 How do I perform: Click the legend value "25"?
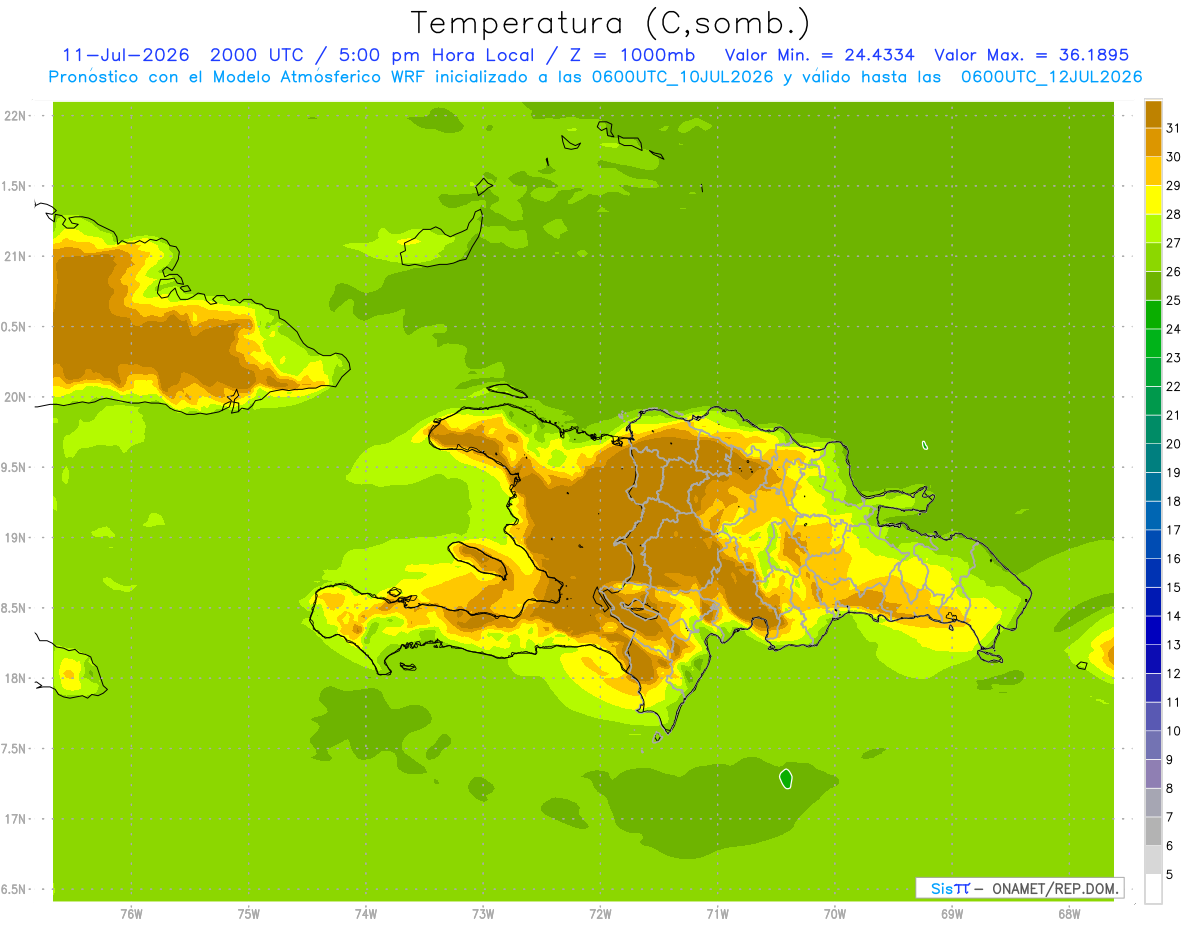pos(1173,300)
